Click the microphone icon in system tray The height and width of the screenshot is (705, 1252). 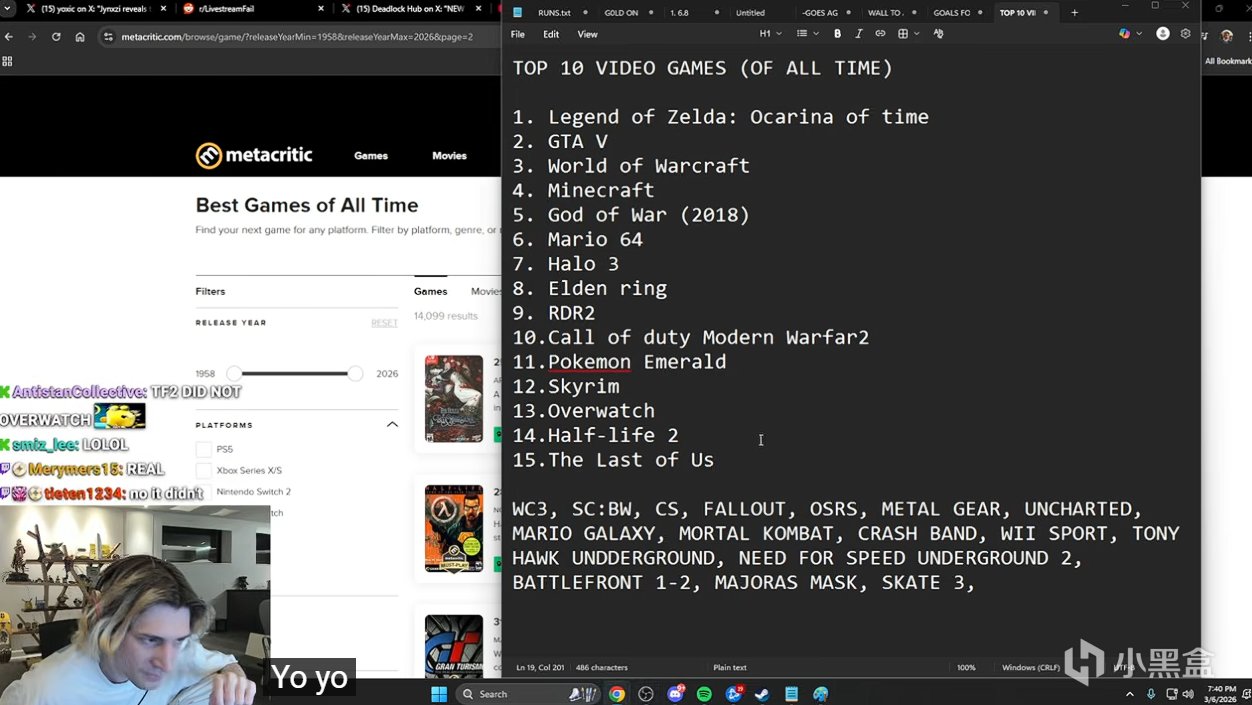tap(1151, 694)
